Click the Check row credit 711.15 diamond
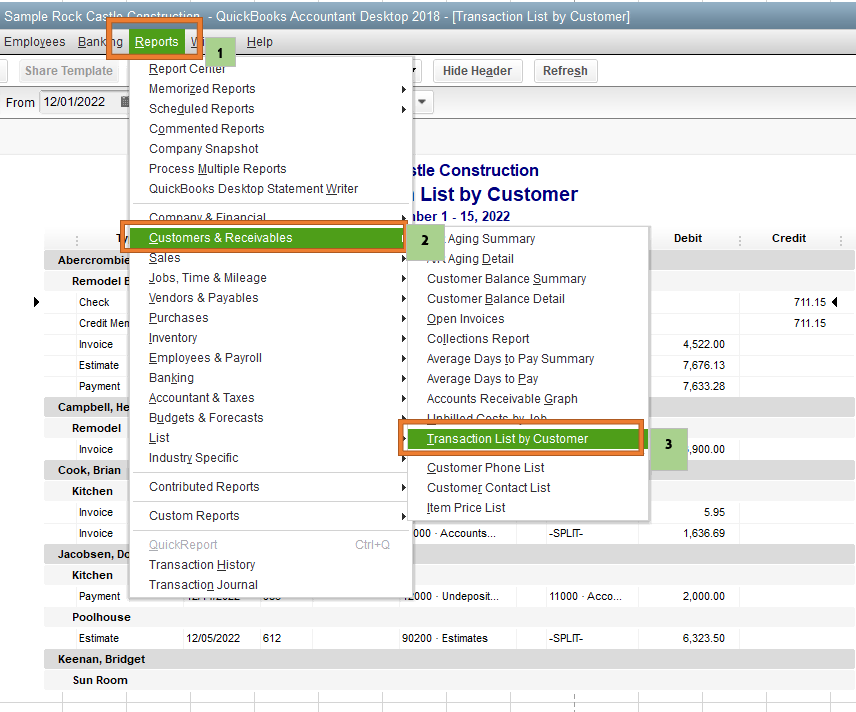The width and height of the screenshot is (856, 712). 835,302
